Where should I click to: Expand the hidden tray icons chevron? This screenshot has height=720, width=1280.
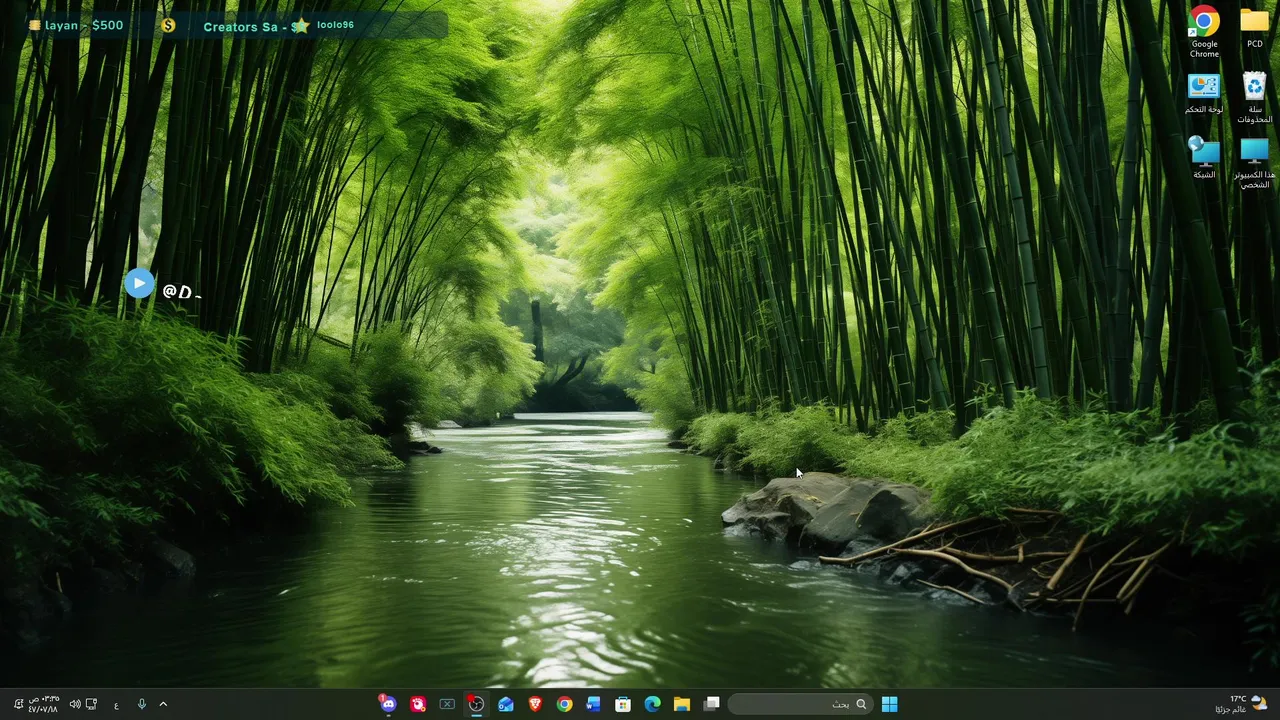tap(163, 704)
